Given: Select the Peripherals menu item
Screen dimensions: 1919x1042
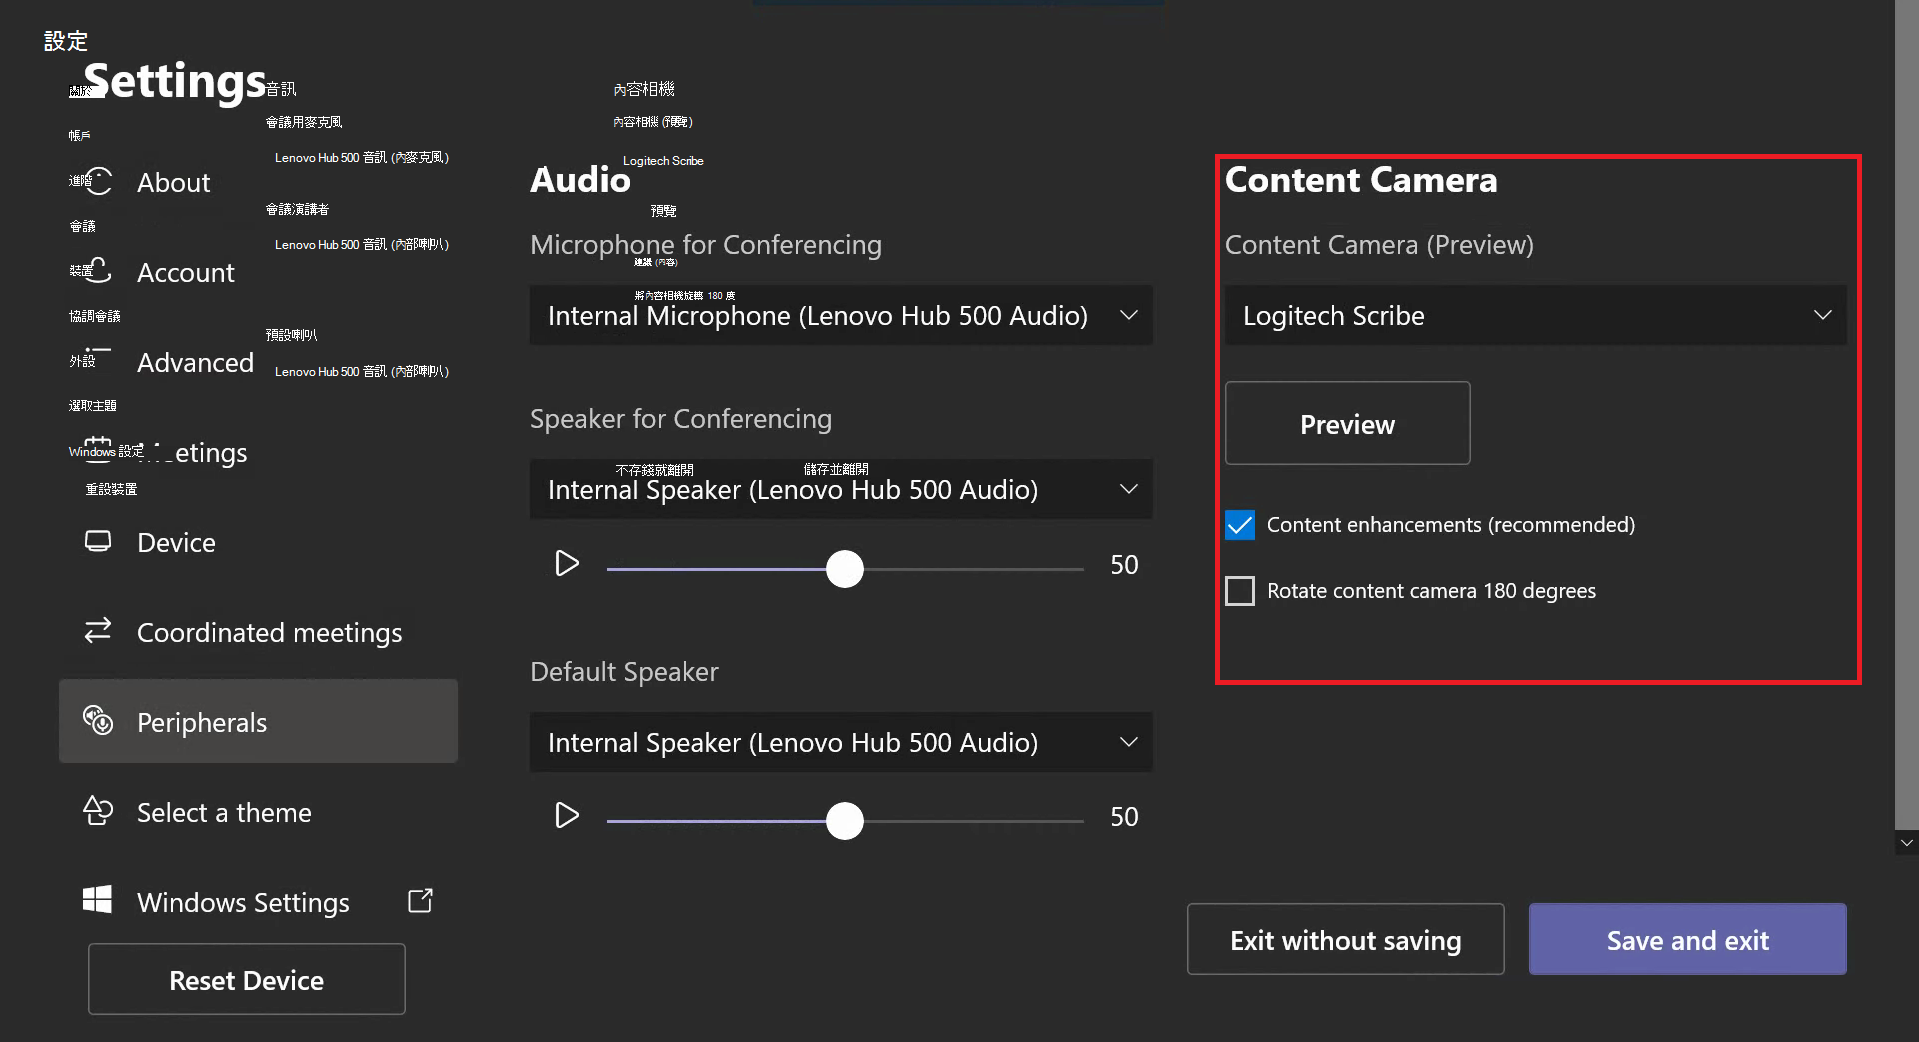Looking at the screenshot, I should (x=258, y=721).
